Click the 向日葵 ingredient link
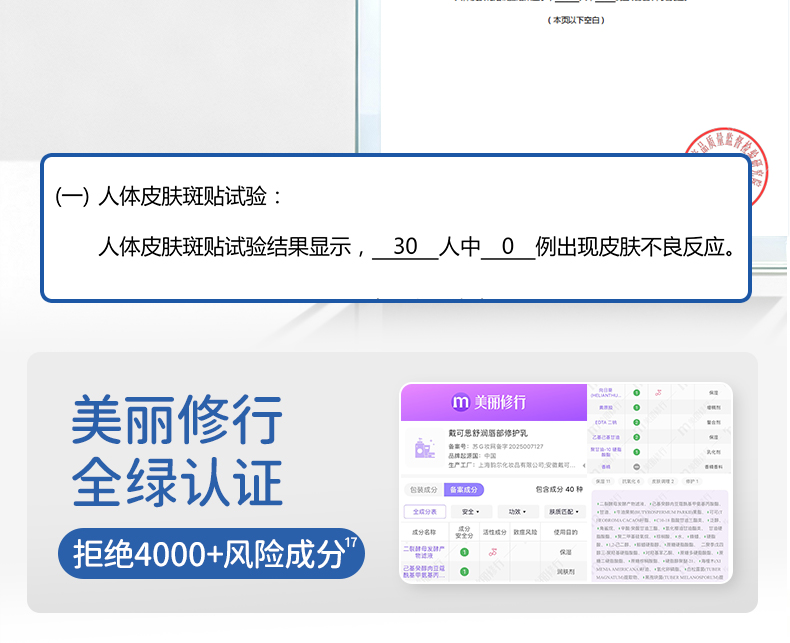 point(606,393)
